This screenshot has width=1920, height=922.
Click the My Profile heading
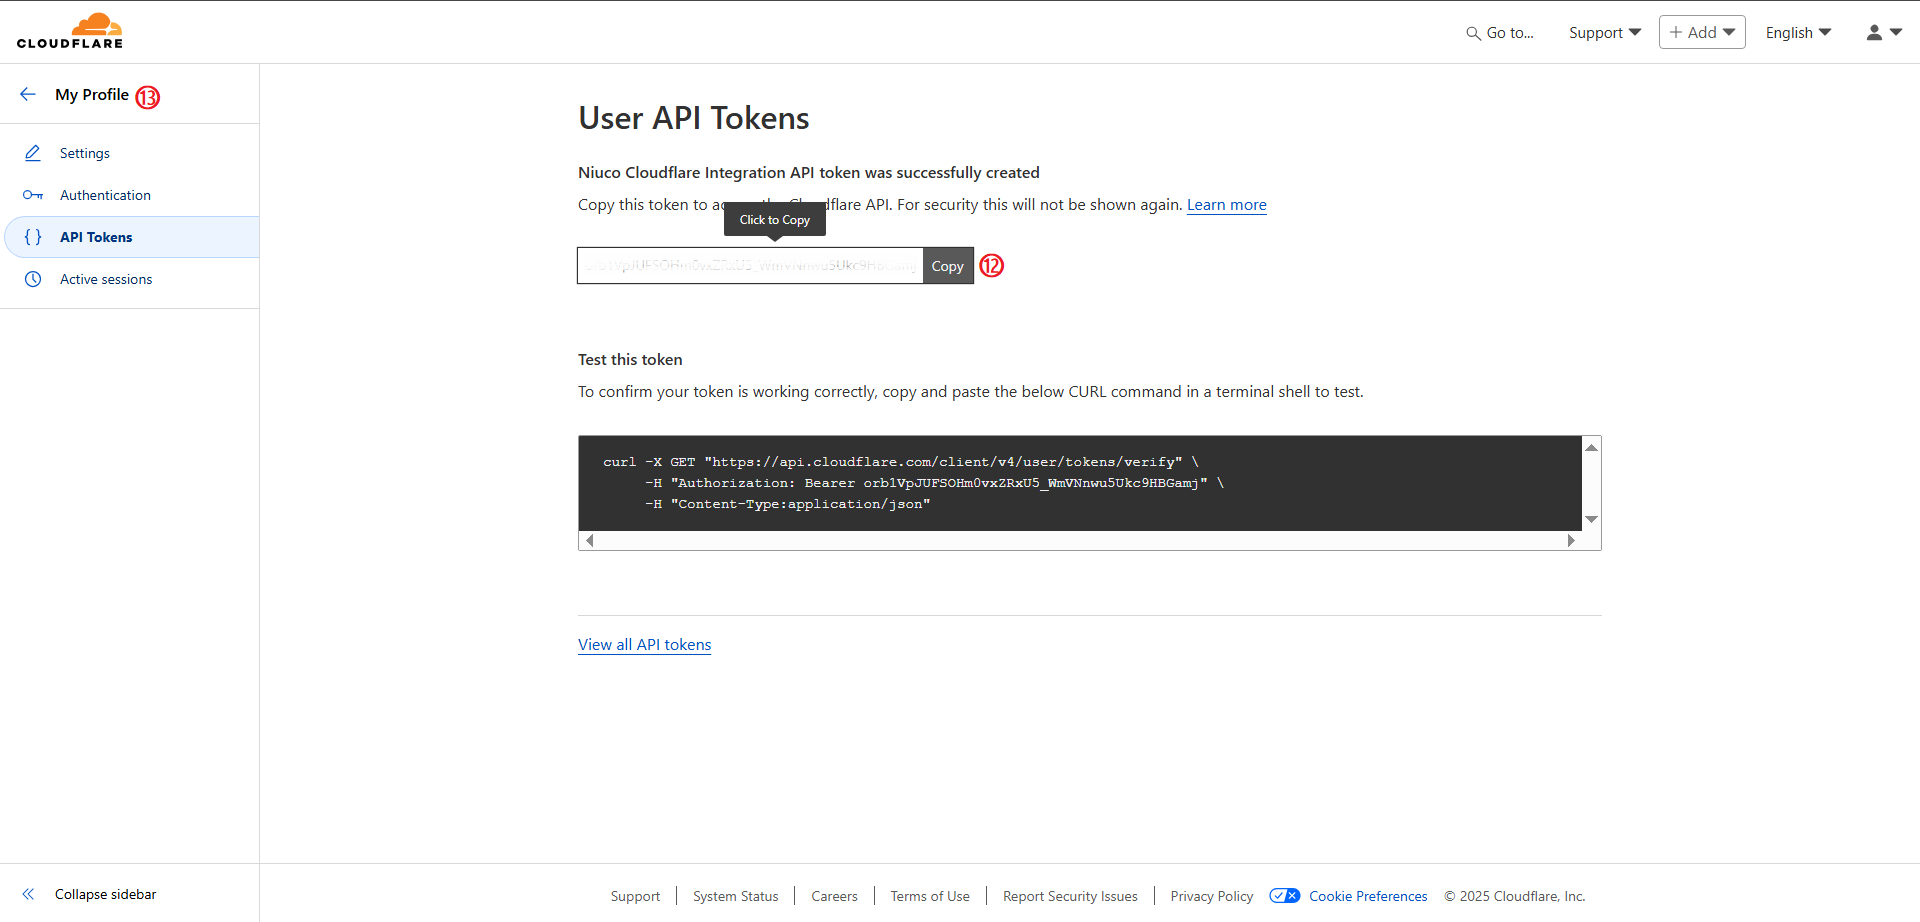tap(92, 94)
